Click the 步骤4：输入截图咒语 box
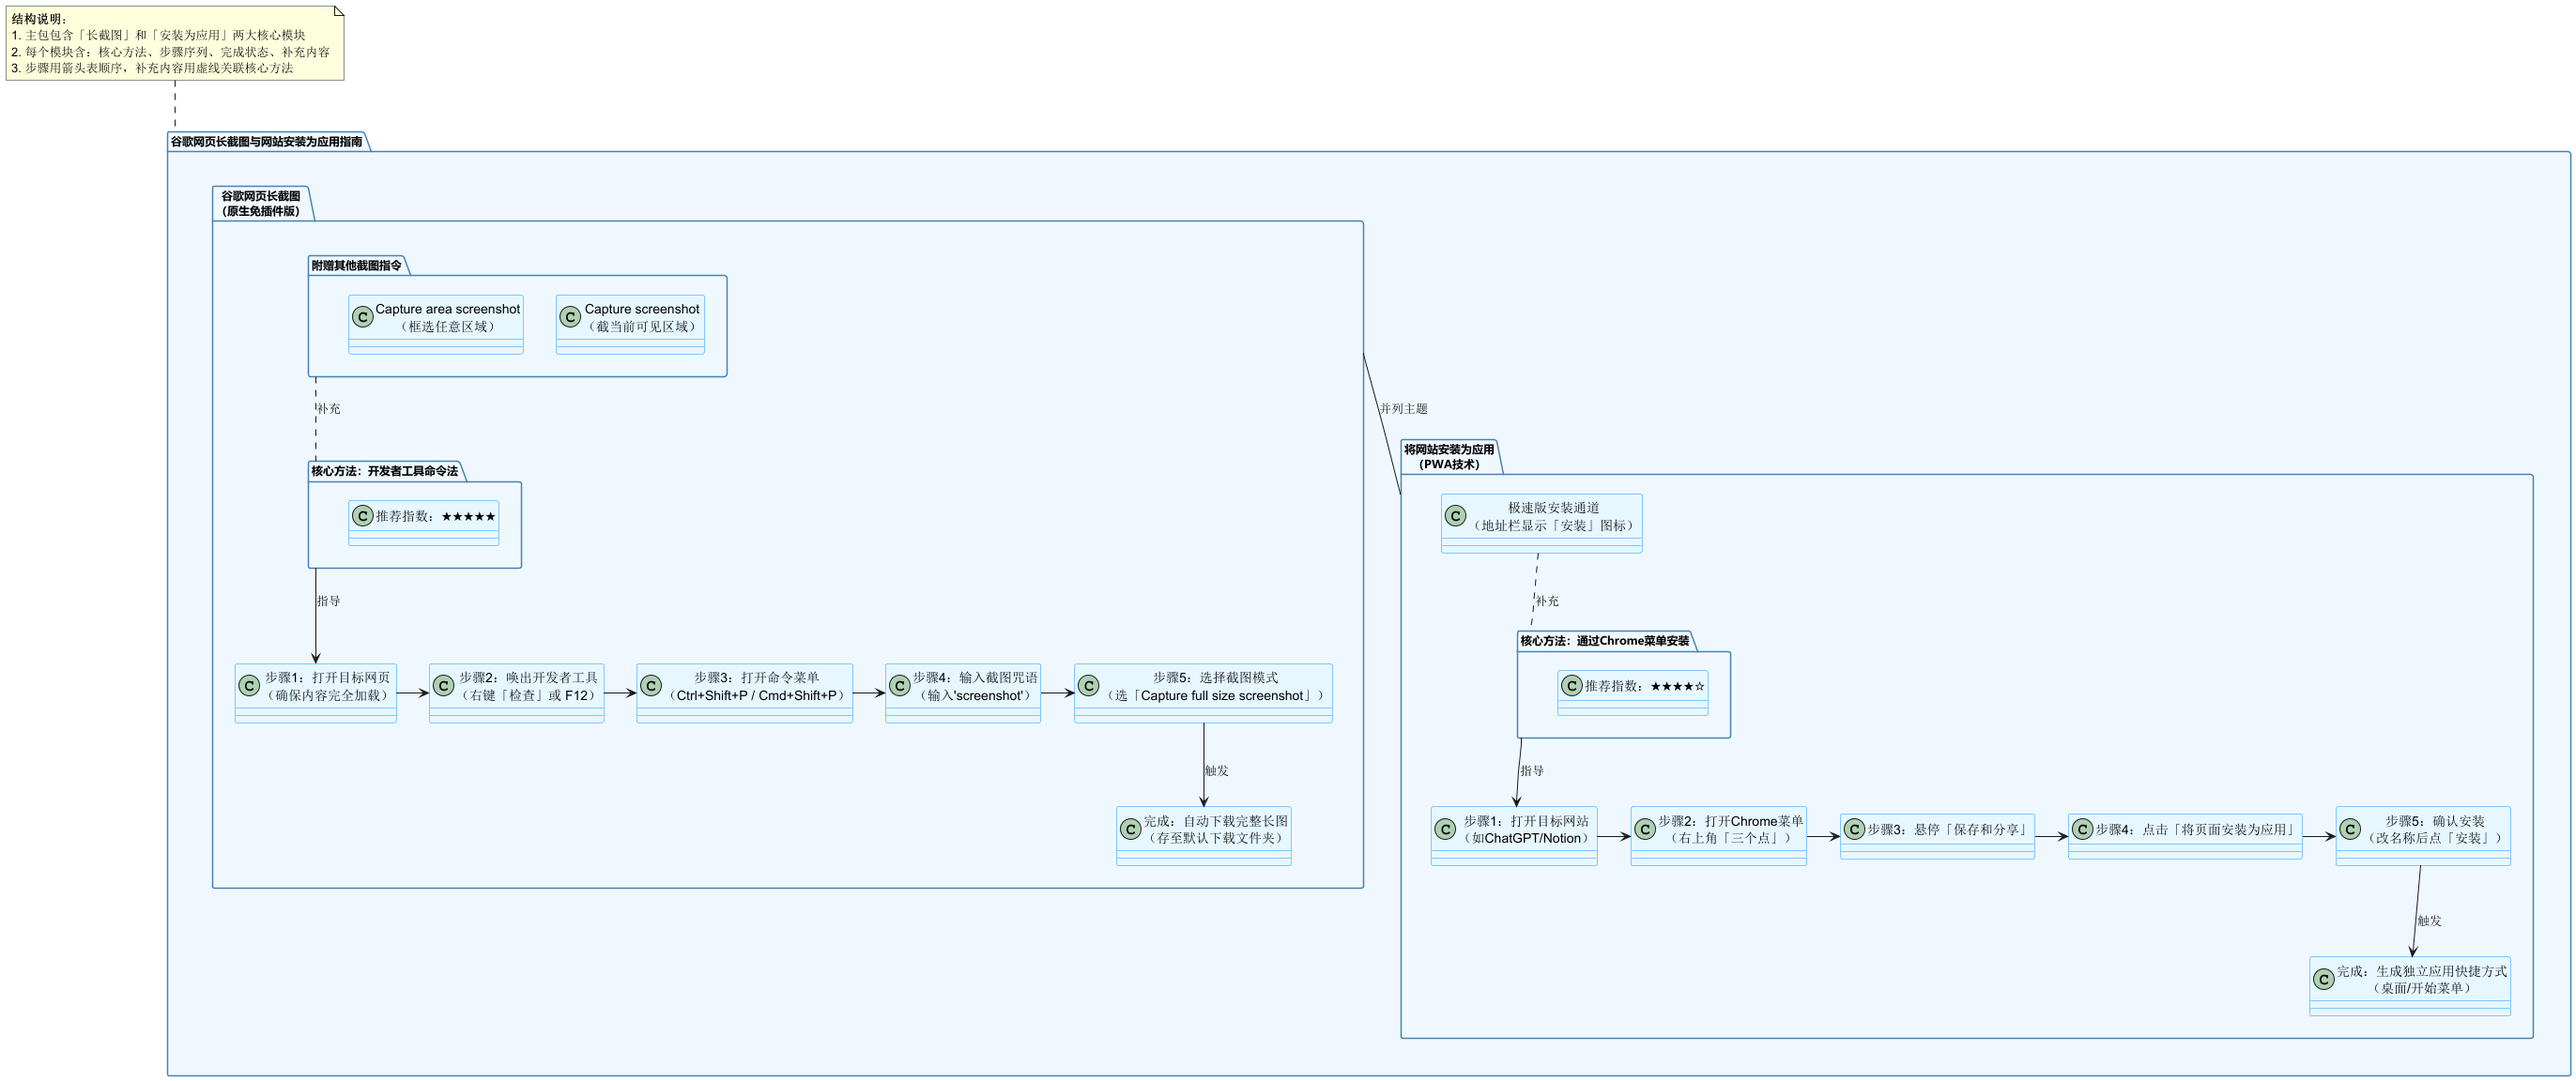This screenshot has width=2576, height=1081. pos(975,687)
